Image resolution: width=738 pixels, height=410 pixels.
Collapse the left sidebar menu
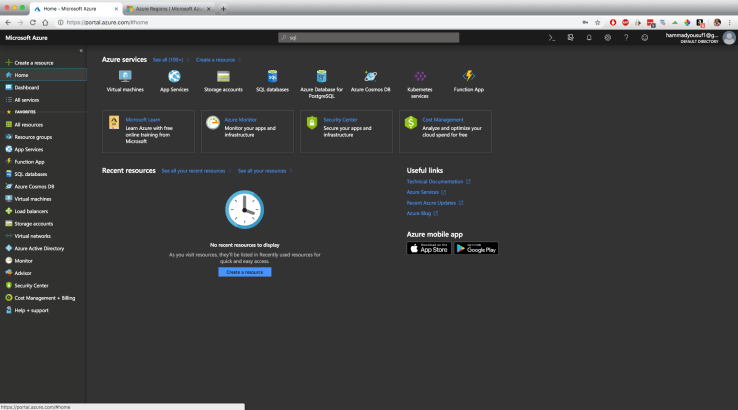[81, 50]
